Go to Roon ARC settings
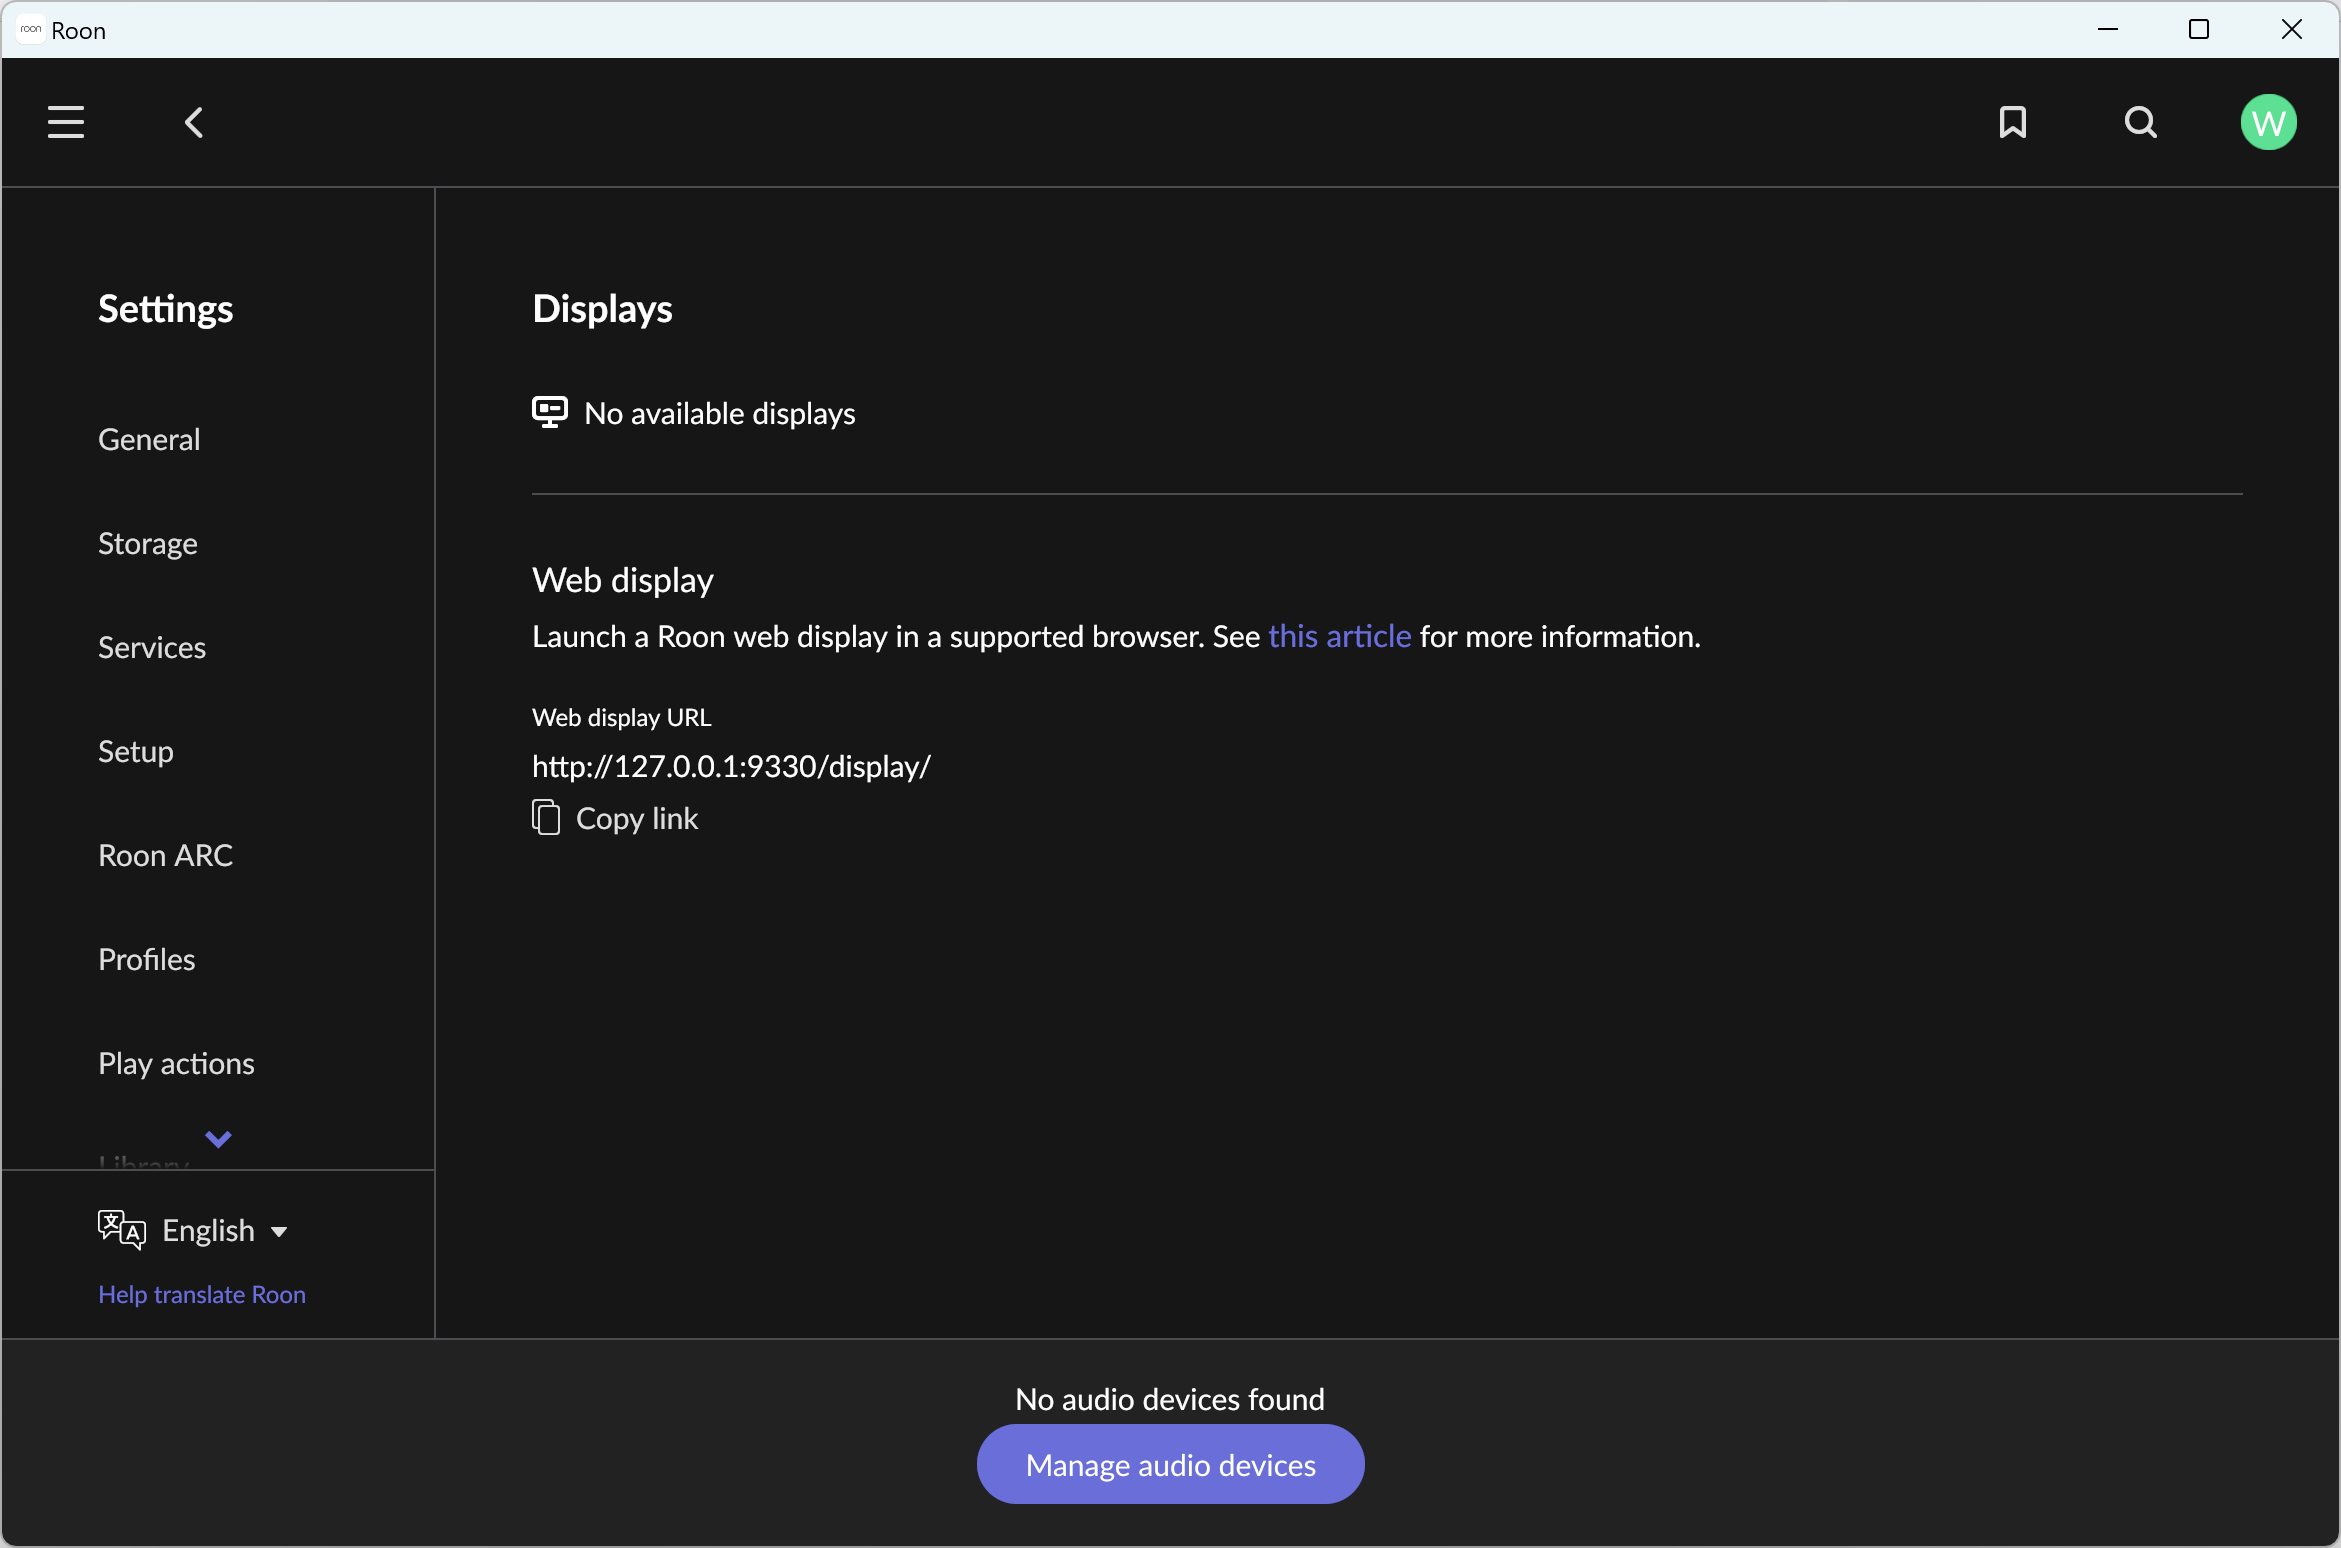This screenshot has height=1548, width=2341. tap(165, 855)
